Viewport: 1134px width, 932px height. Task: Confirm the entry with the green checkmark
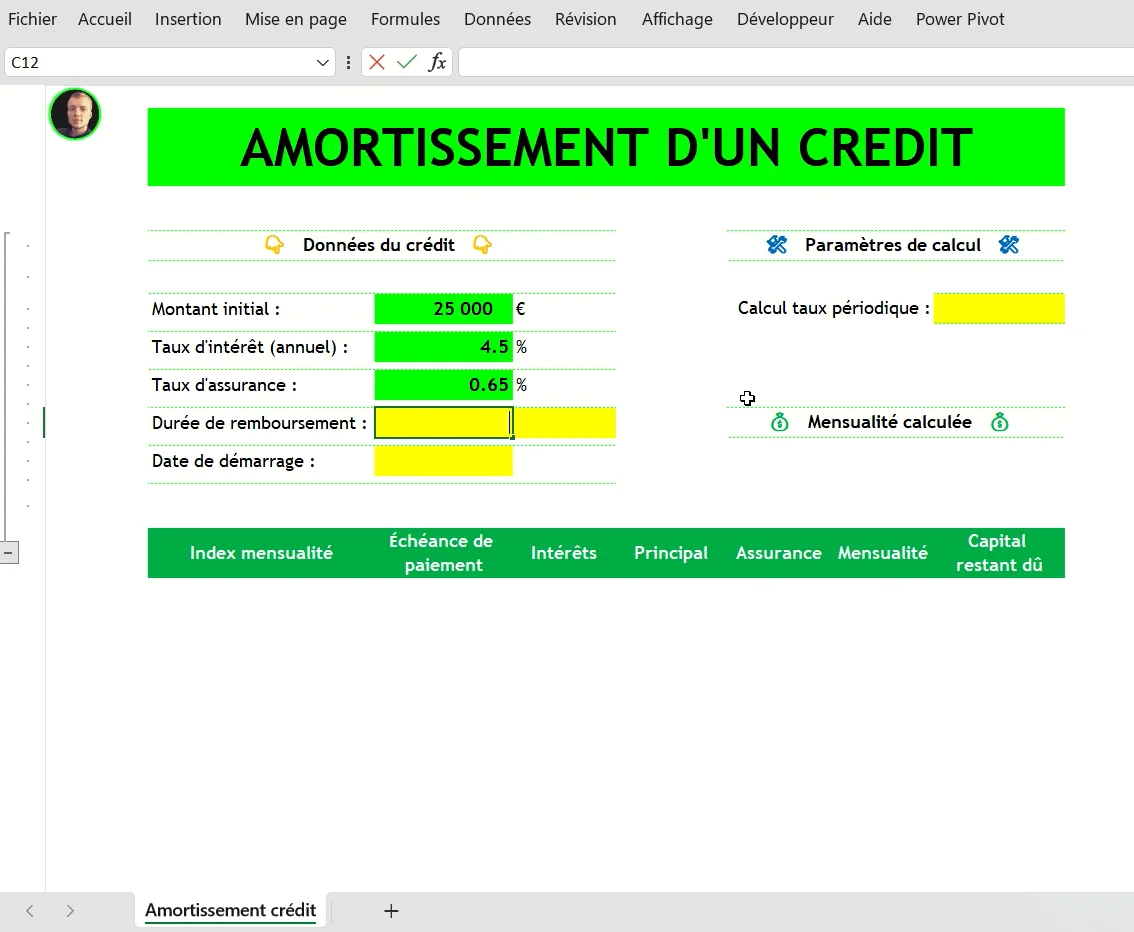click(407, 62)
